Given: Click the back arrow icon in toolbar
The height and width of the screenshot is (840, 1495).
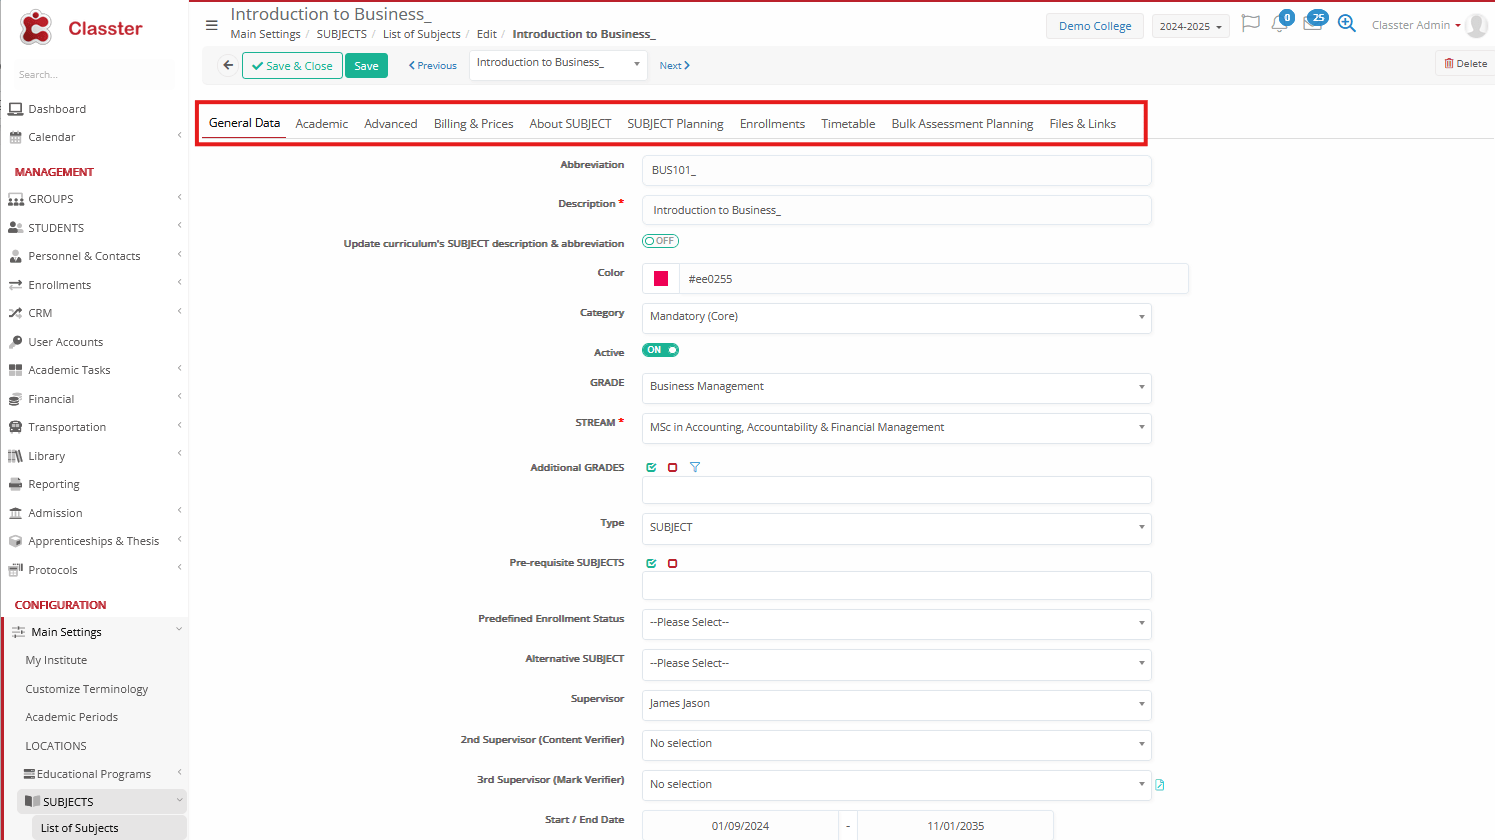Looking at the screenshot, I should pyautogui.click(x=228, y=65).
